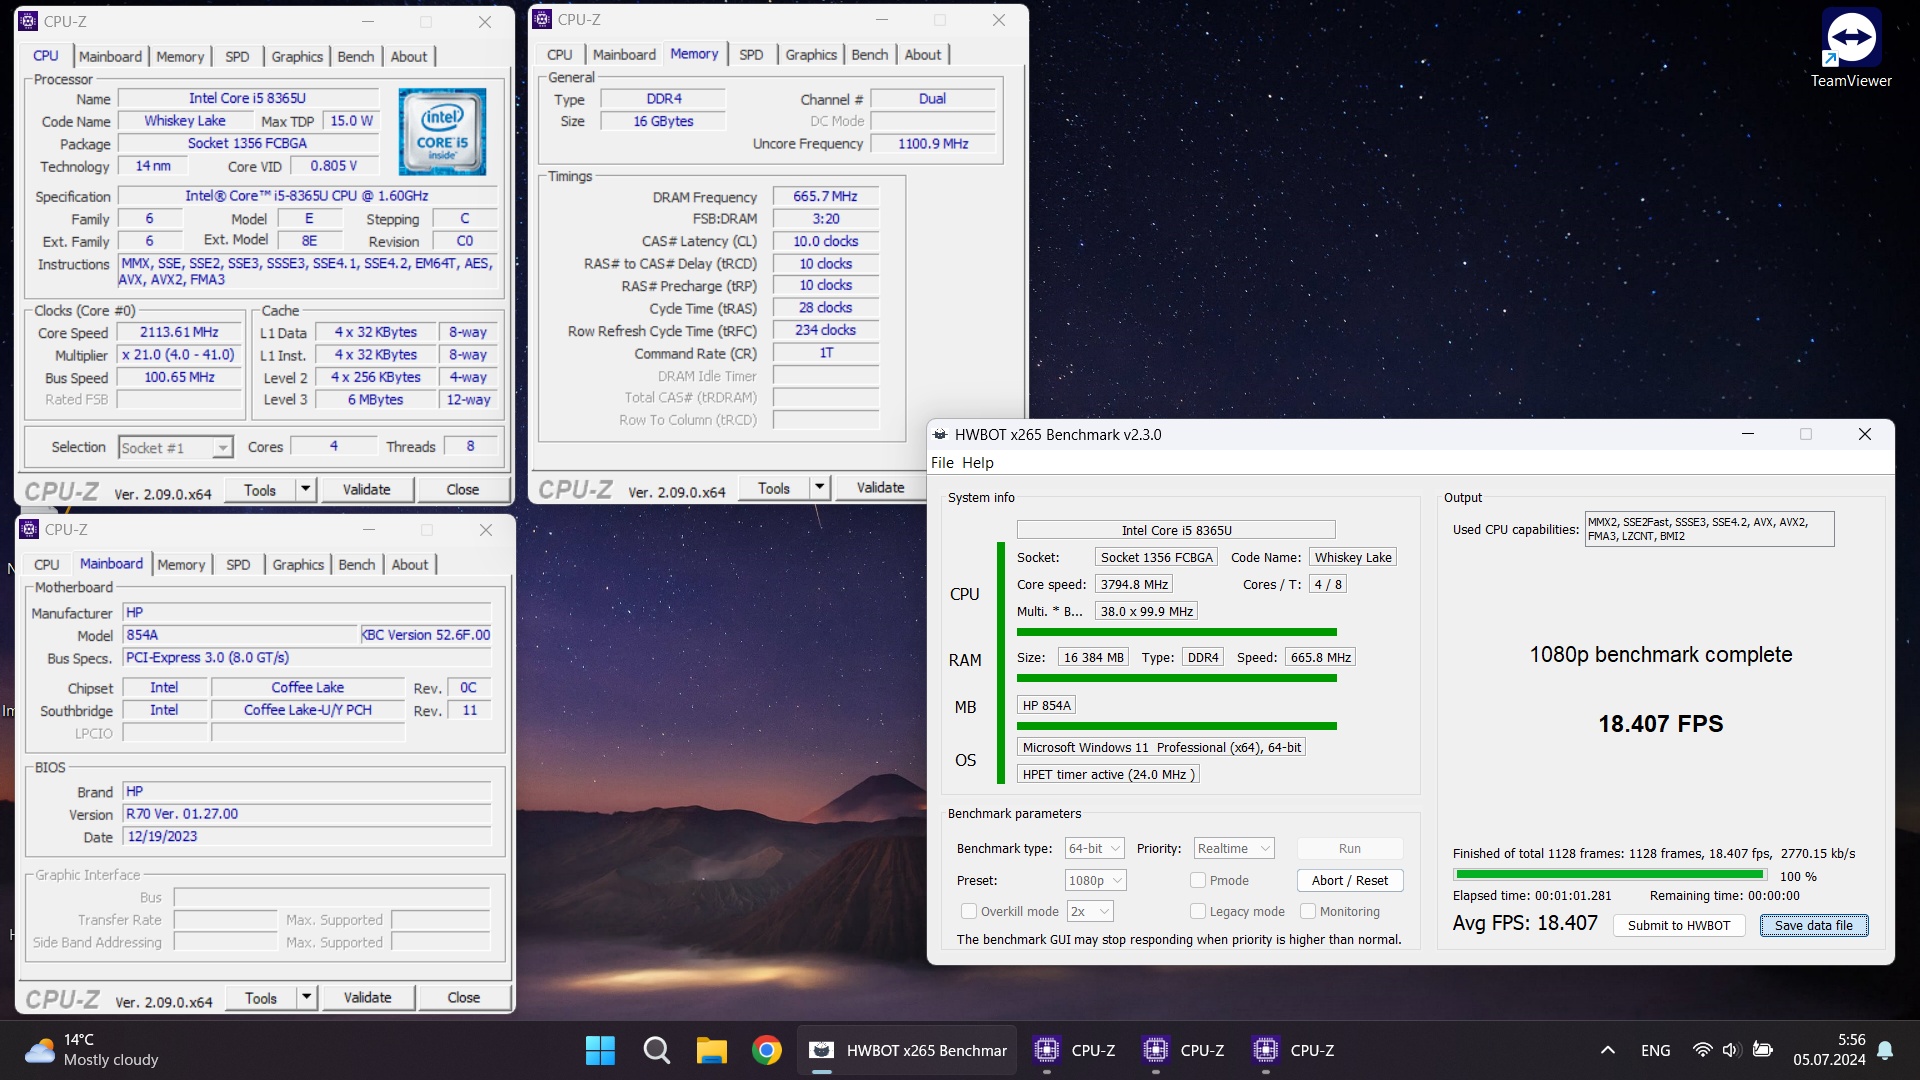
Task: Open clock and calendar 5:56
Action: [x=1829, y=1050]
